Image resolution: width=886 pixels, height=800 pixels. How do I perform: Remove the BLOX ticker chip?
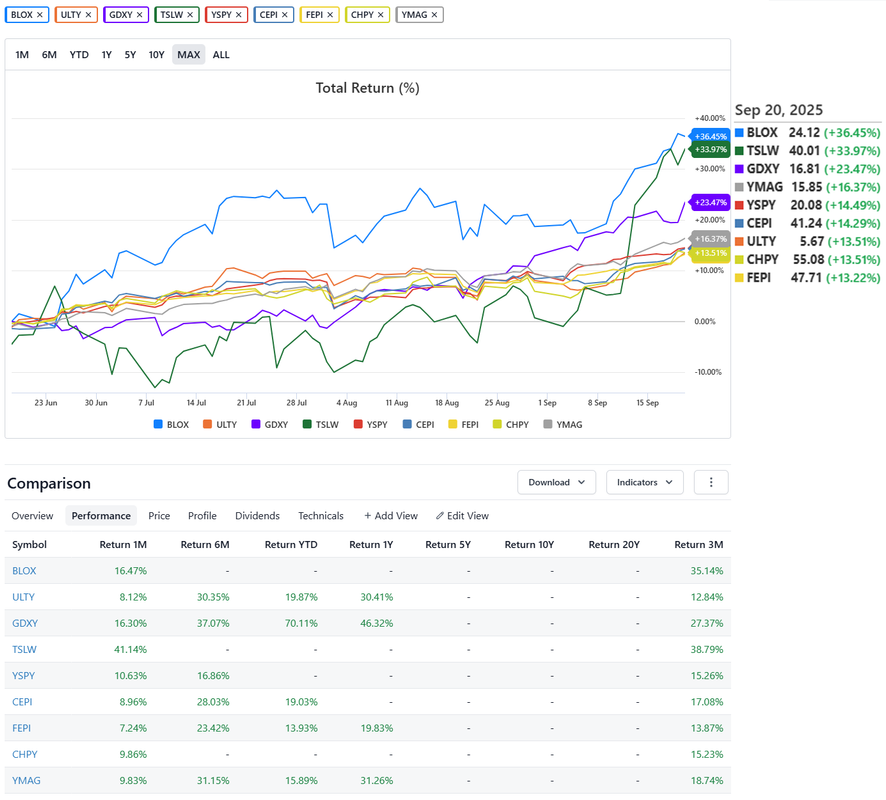click(40, 15)
